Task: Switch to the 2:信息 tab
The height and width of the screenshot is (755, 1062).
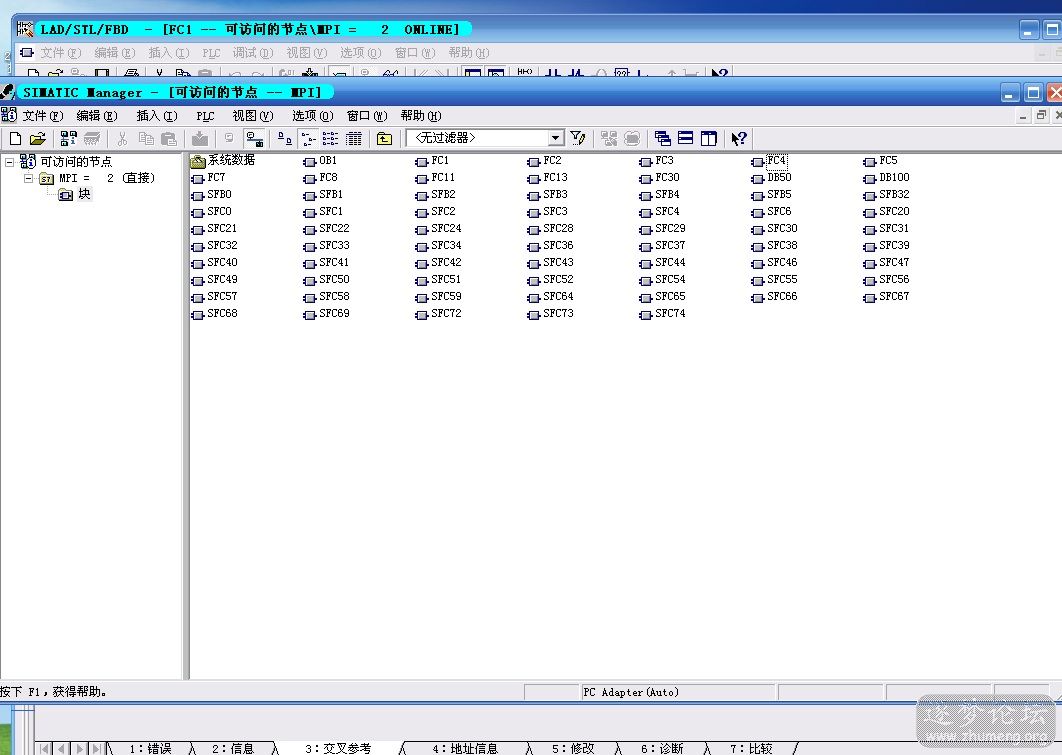Action: [x=233, y=748]
